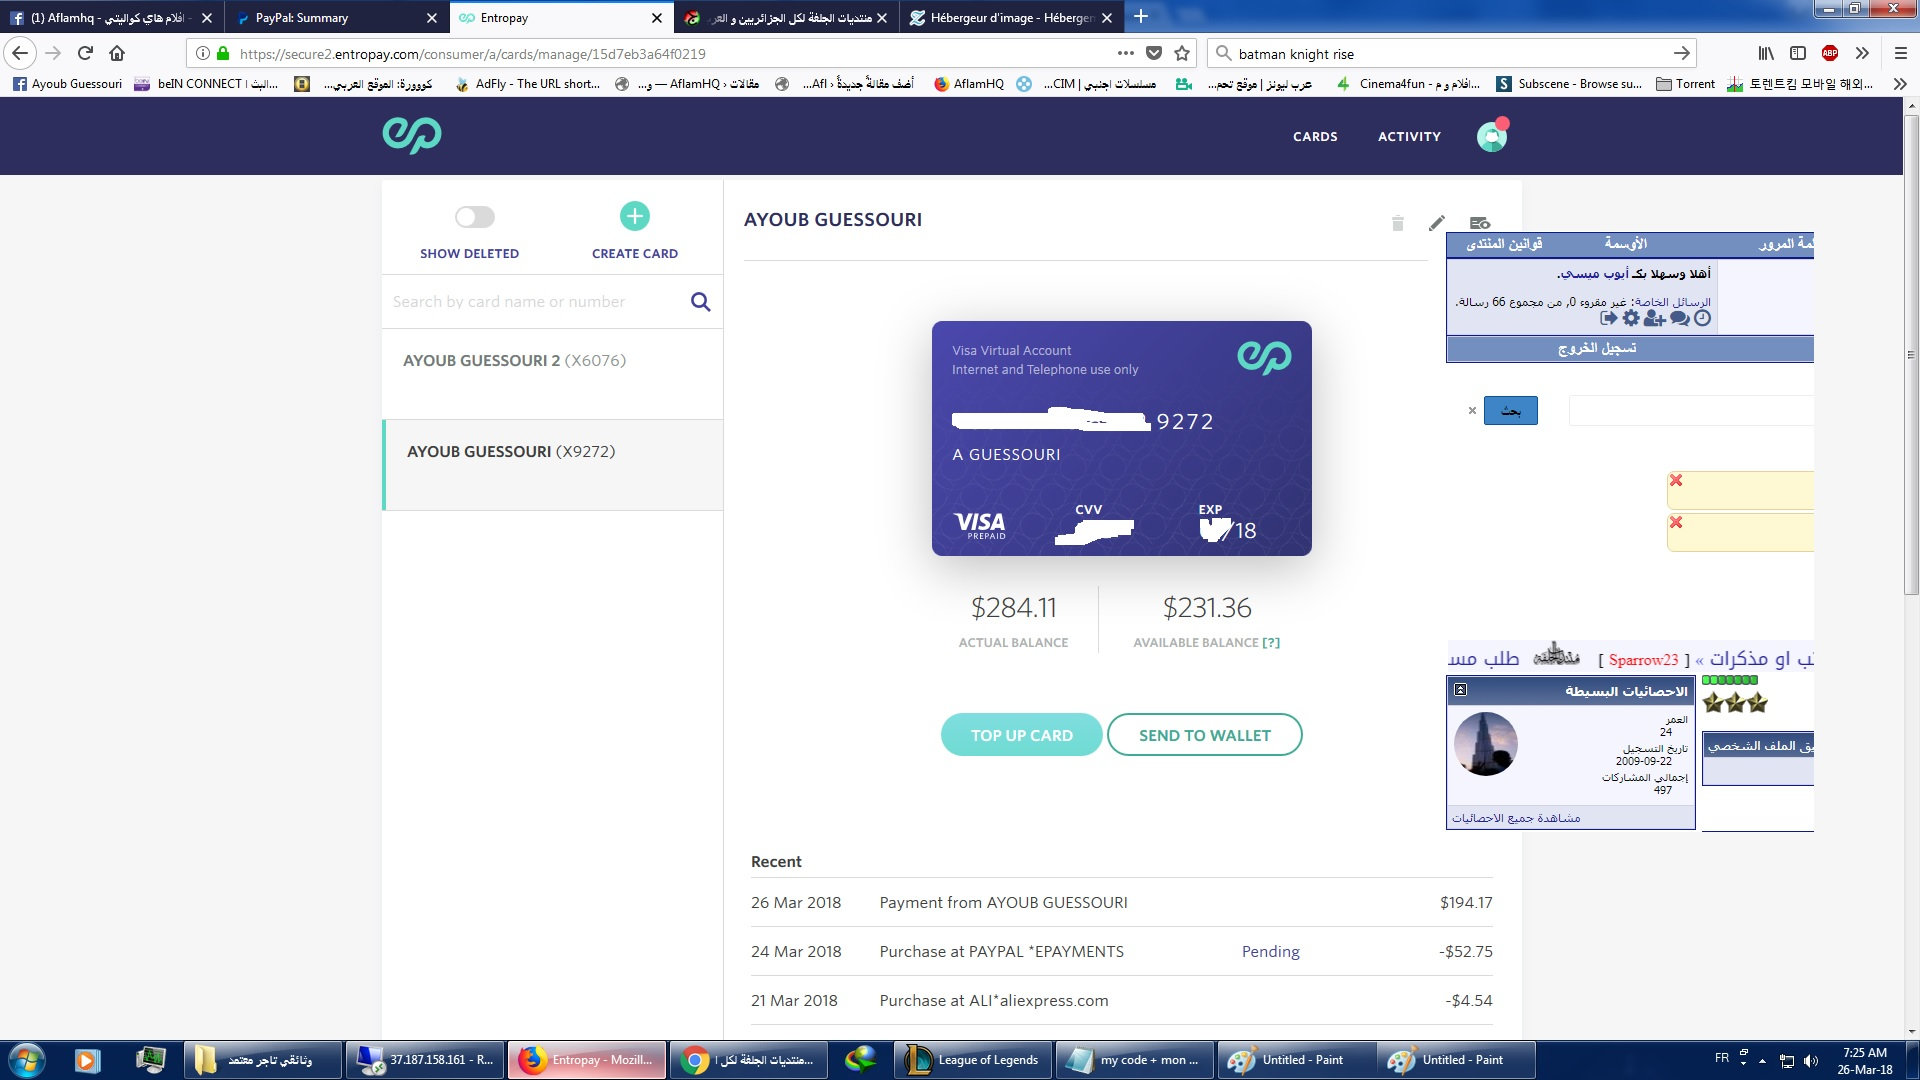Click the search magnifier in card list
1920x1080 pixels.
tap(701, 302)
